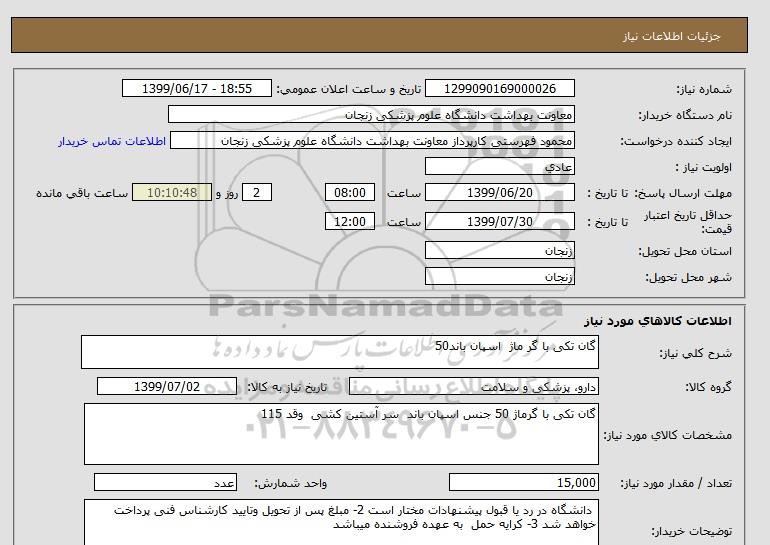Image resolution: width=770 pixels, height=545 pixels.
Task: Click the announcement date field 1399/06/17 - 18:55
Action: pyautogui.click(x=196, y=88)
